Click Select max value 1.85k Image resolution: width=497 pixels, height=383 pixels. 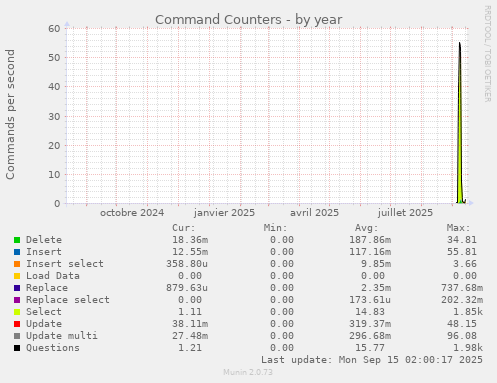click(x=468, y=312)
